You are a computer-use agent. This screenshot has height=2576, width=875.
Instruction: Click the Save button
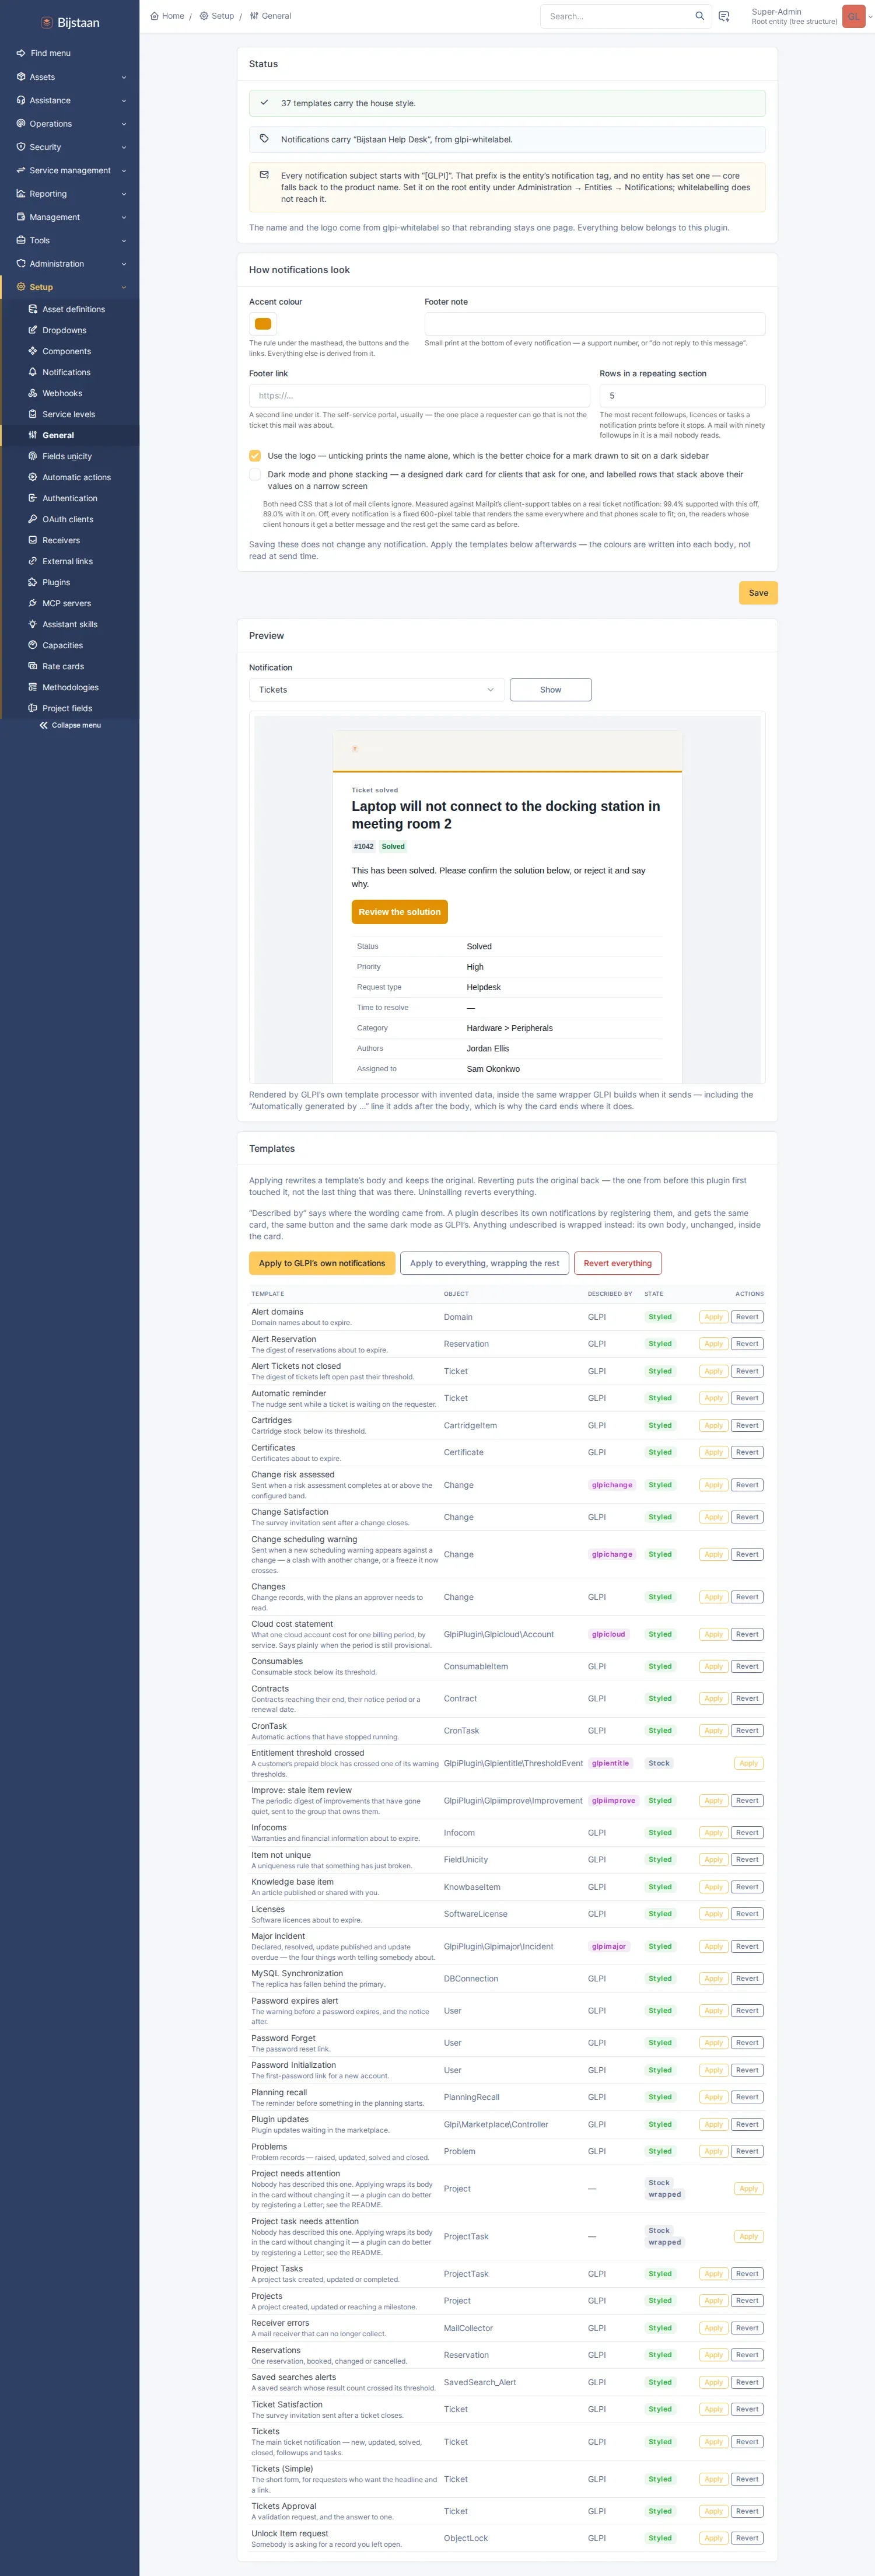[x=758, y=593]
